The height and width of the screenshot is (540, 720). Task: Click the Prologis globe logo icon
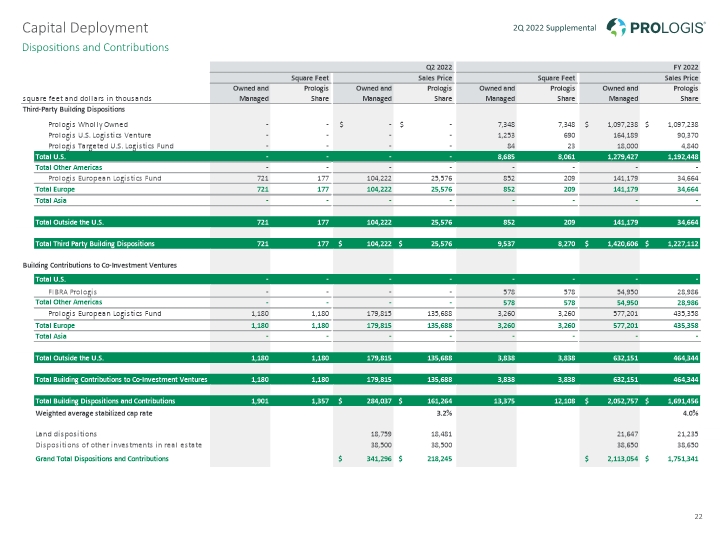click(616, 27)
